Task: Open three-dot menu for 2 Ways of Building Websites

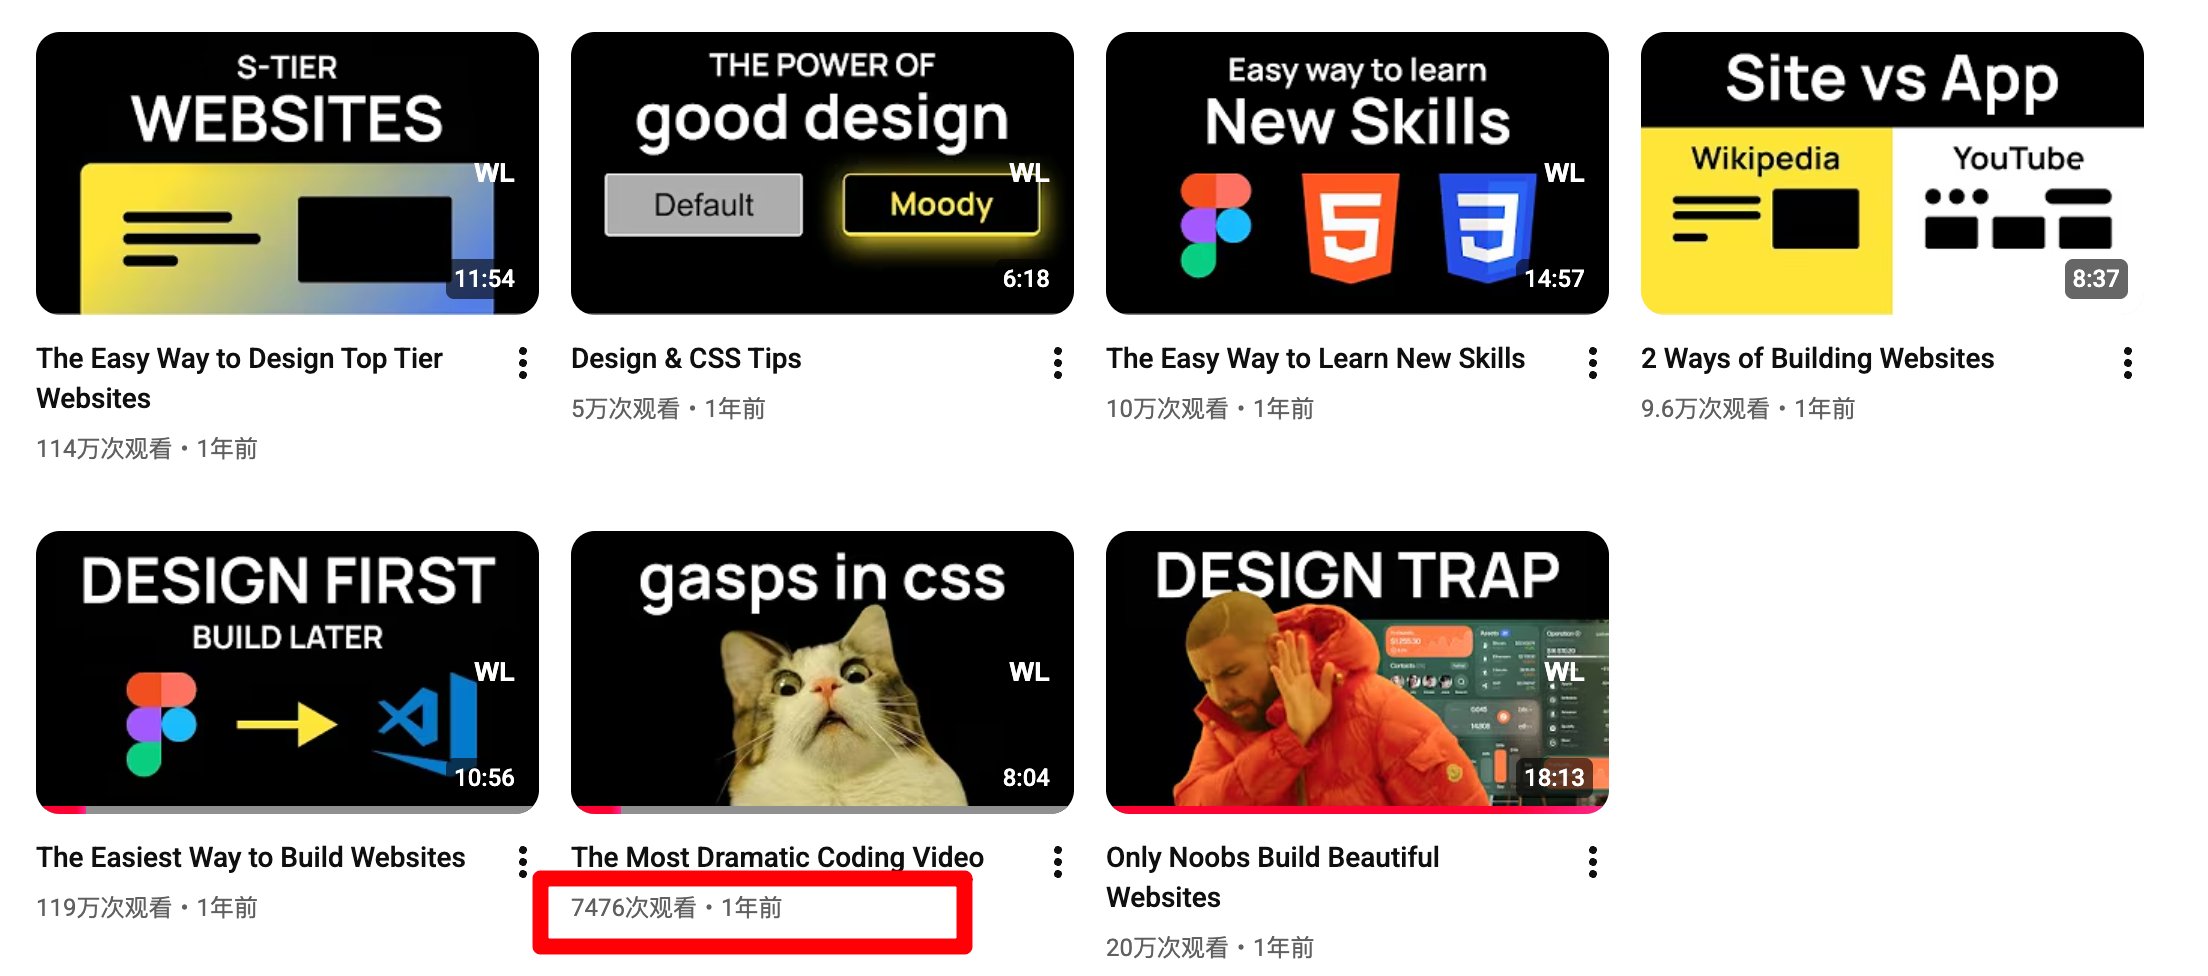Action: tap(2128, 363)
